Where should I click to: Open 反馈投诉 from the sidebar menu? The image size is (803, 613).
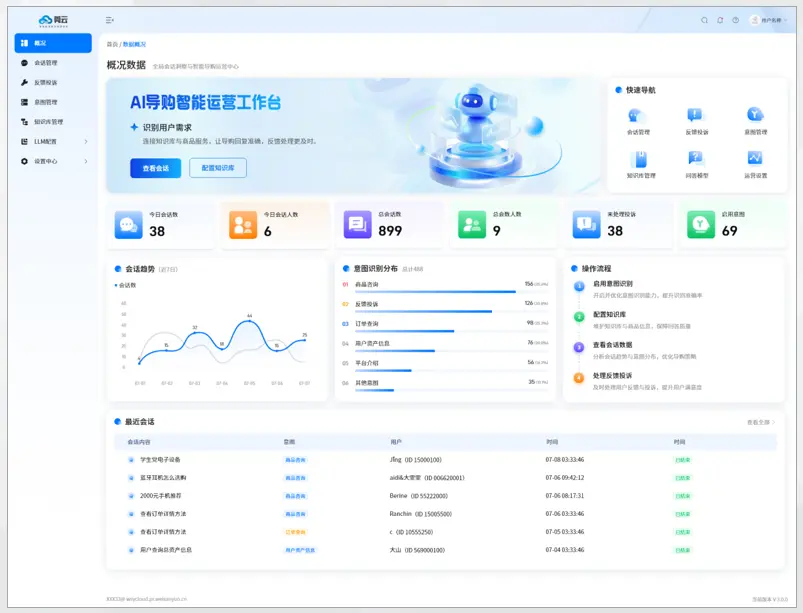[x=53, y=82]
